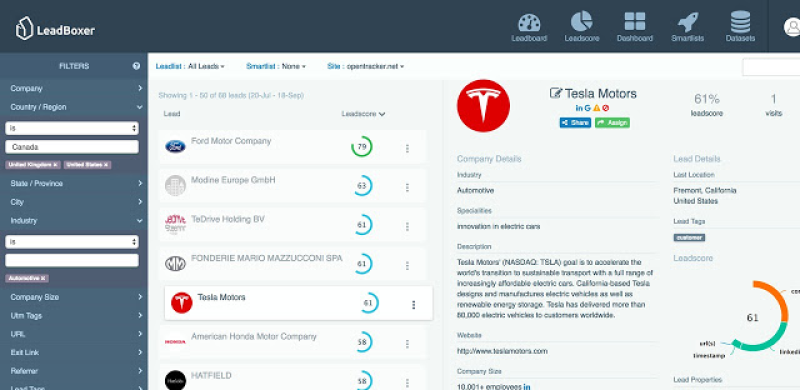
Task: Click the filters help question mark icon
Action: 136,66
